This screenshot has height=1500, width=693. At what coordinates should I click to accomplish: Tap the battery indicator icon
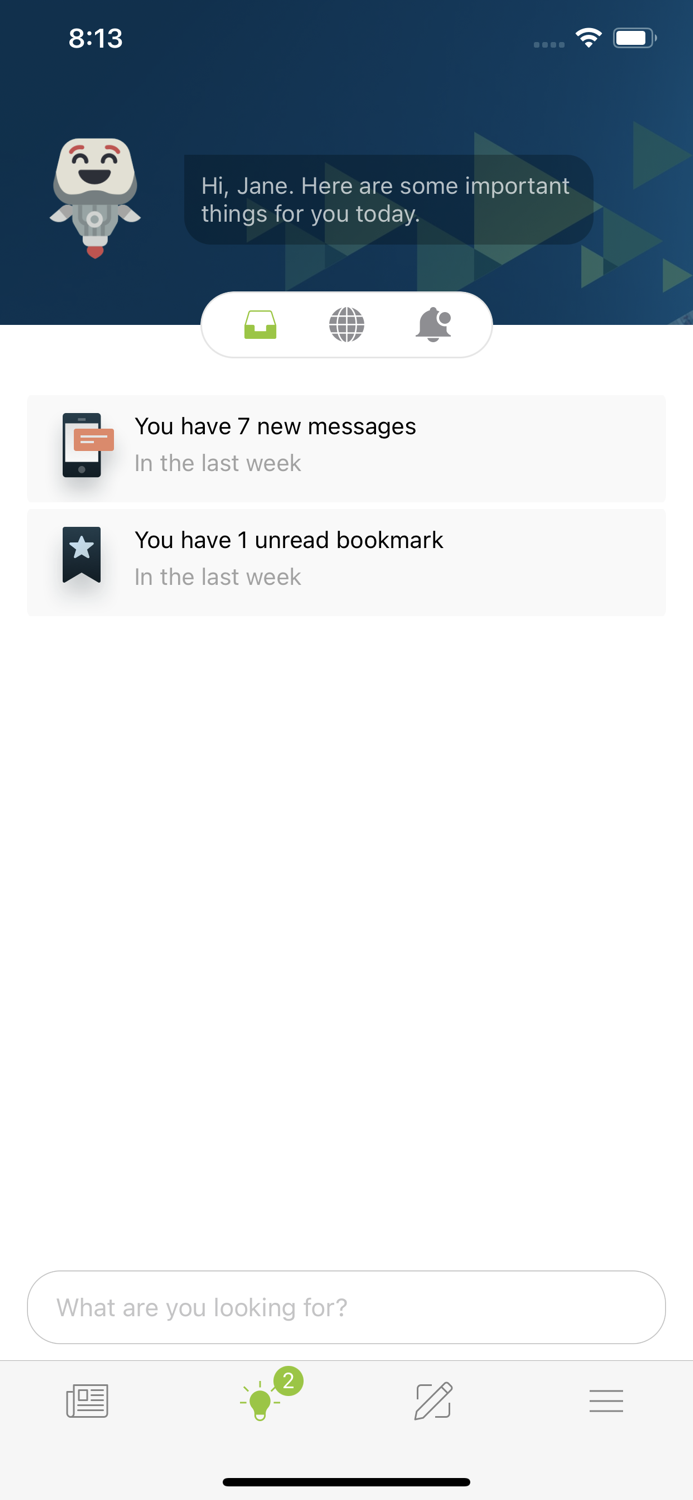635,38
